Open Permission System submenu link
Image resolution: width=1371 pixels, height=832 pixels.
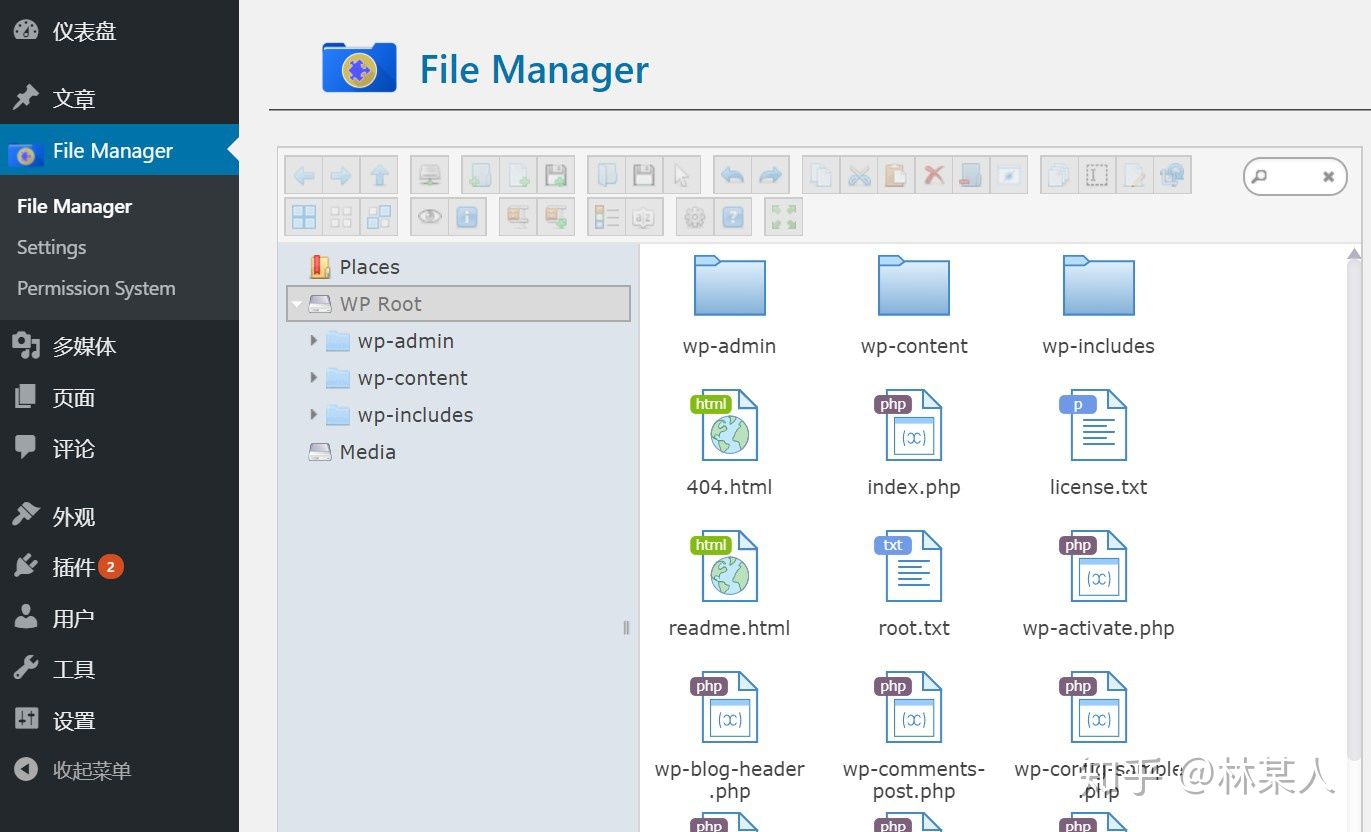pos(96,288)
